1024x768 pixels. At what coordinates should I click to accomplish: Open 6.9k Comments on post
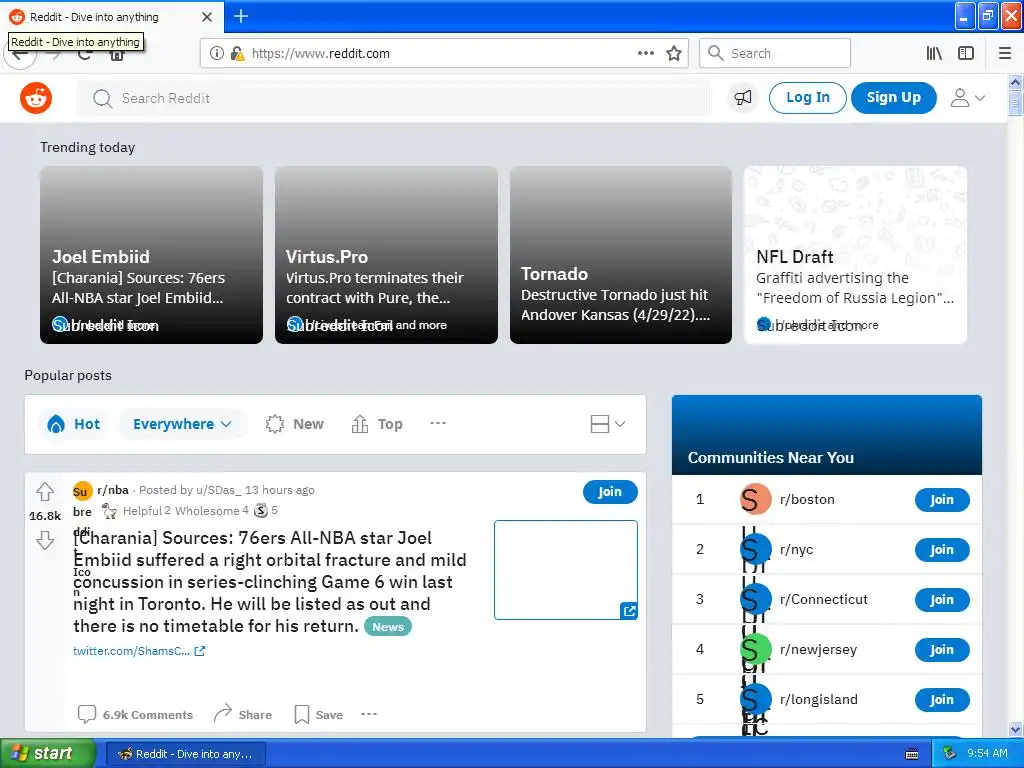(135, 714)
